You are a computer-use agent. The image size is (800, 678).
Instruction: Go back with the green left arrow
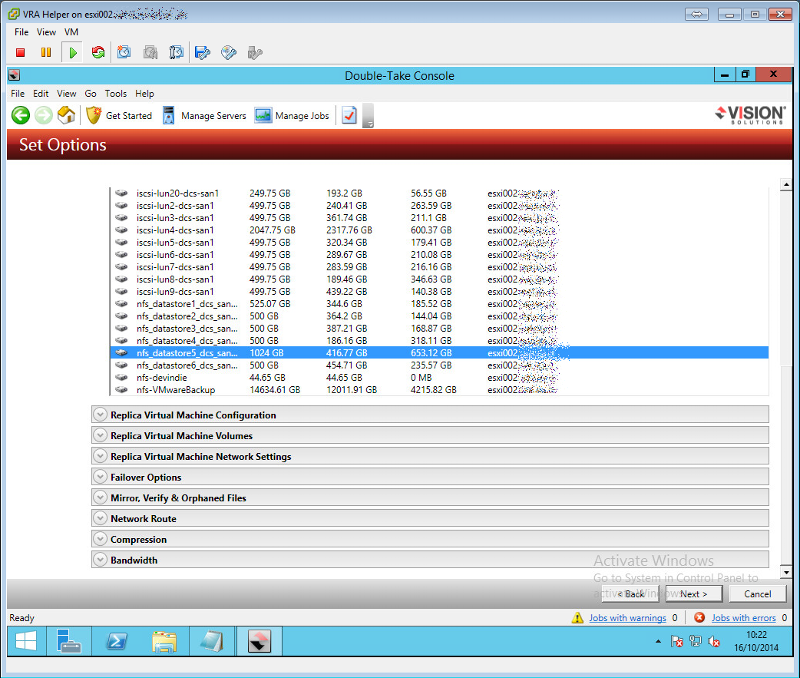coord(21,115)
